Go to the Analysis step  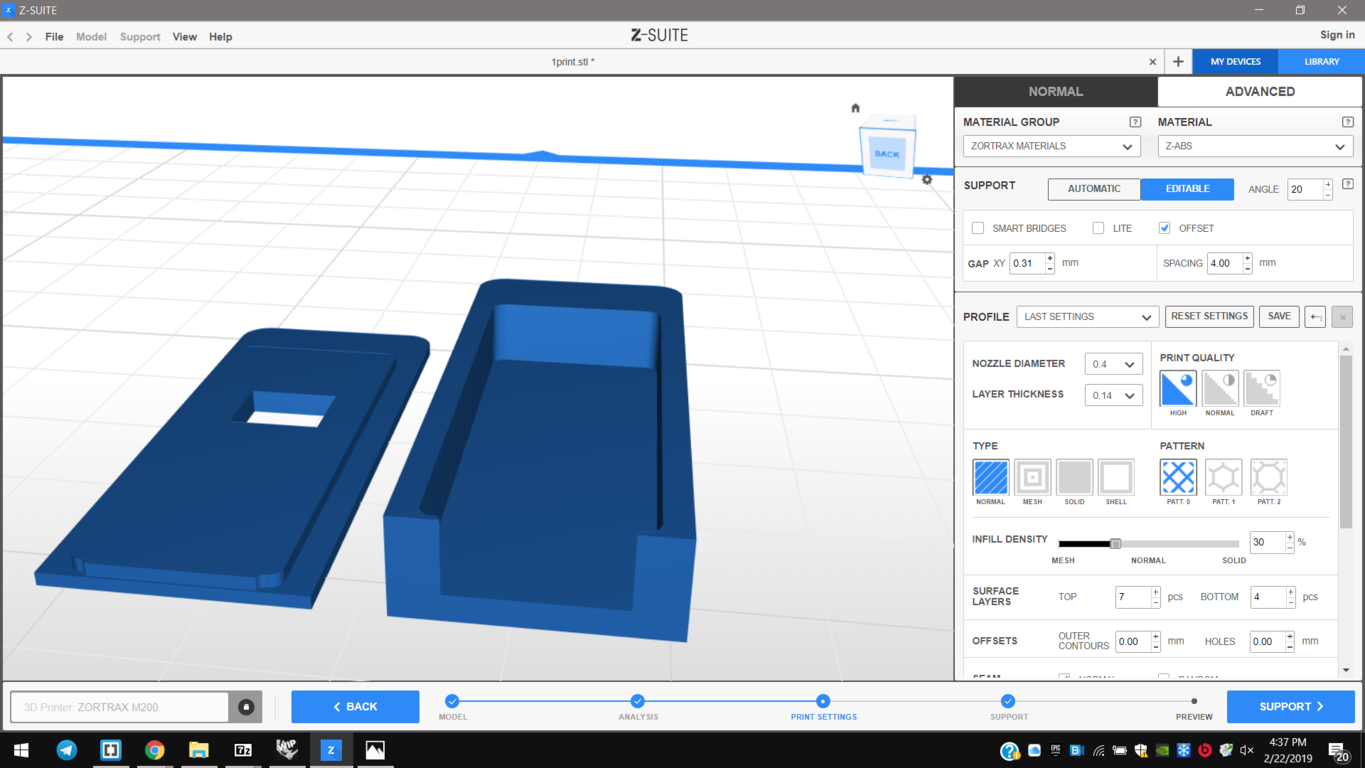[637, 701]
